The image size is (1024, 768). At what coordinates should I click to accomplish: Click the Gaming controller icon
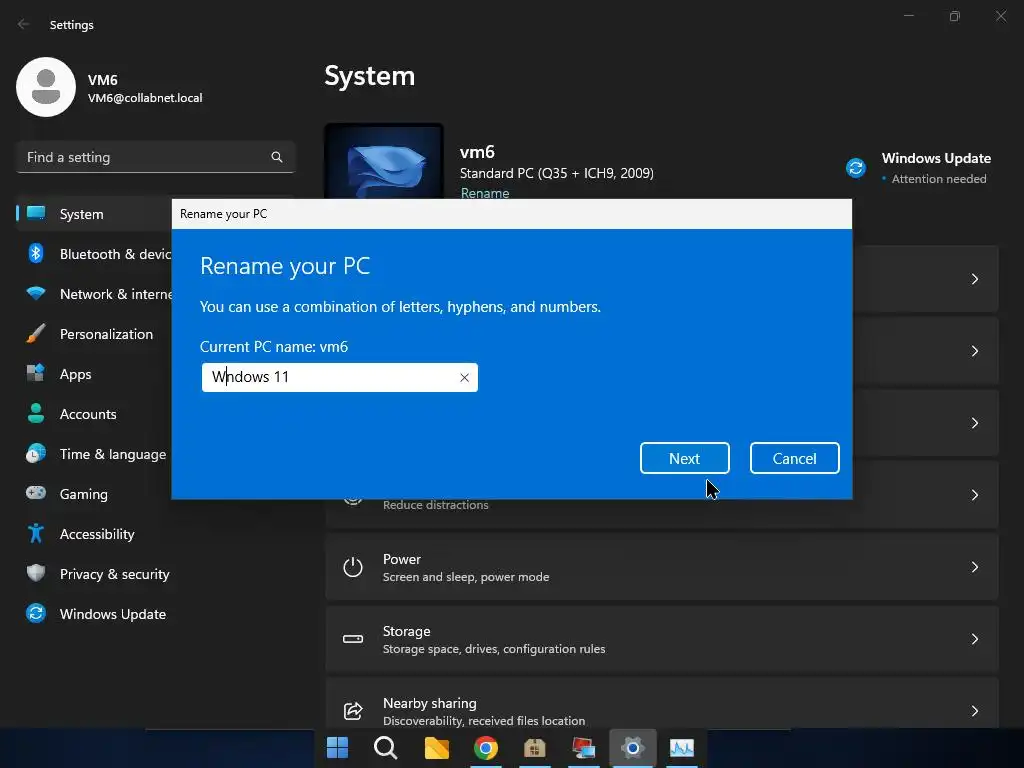[36, 493]
